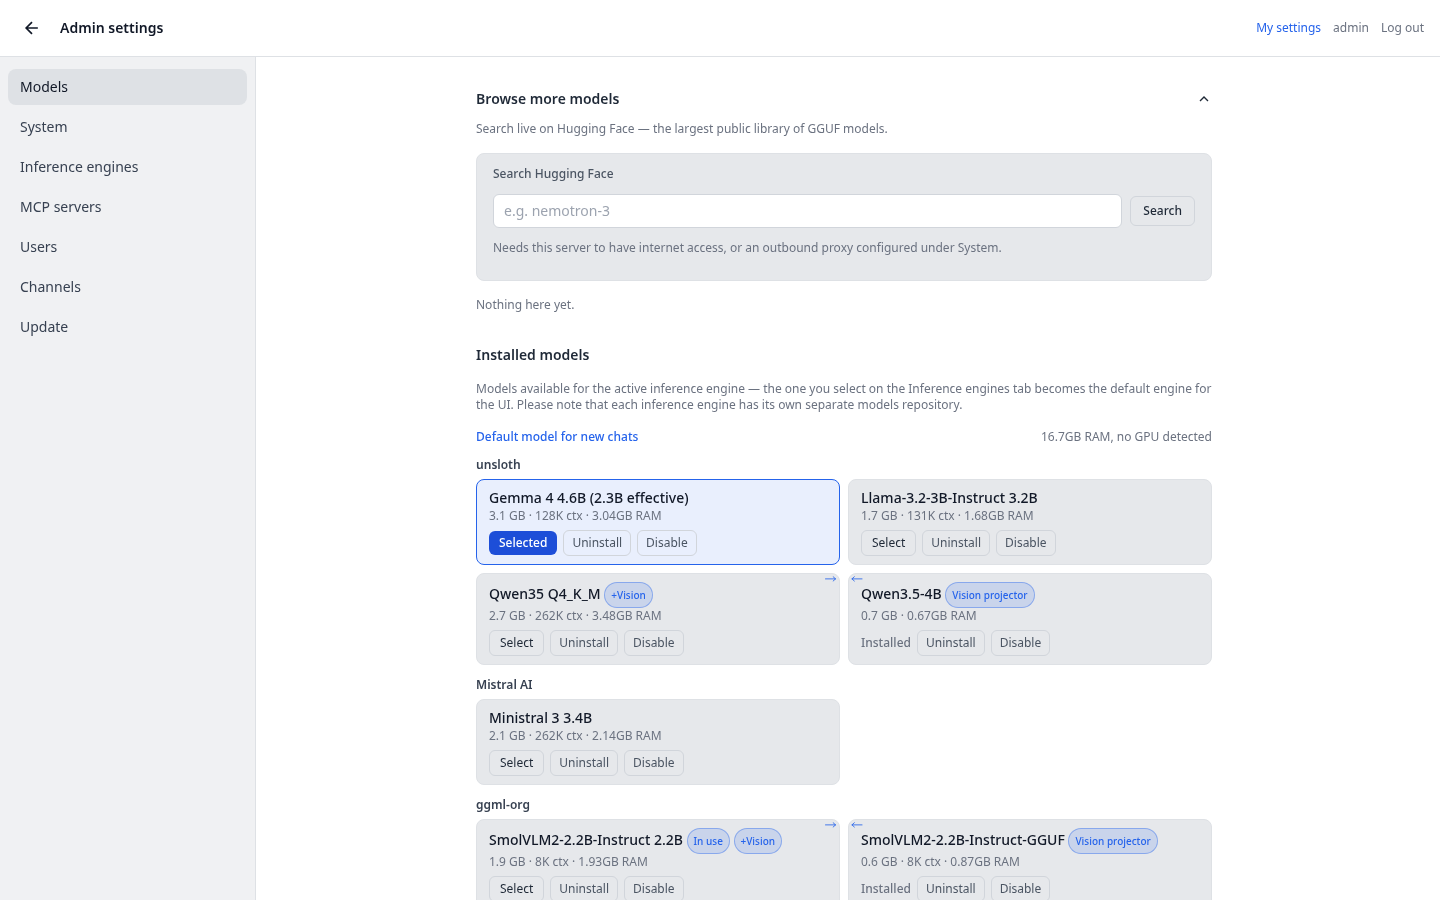Disable Qwen35 Q4_K_M model
This screenshot has width=1440, height=900.
654,643
